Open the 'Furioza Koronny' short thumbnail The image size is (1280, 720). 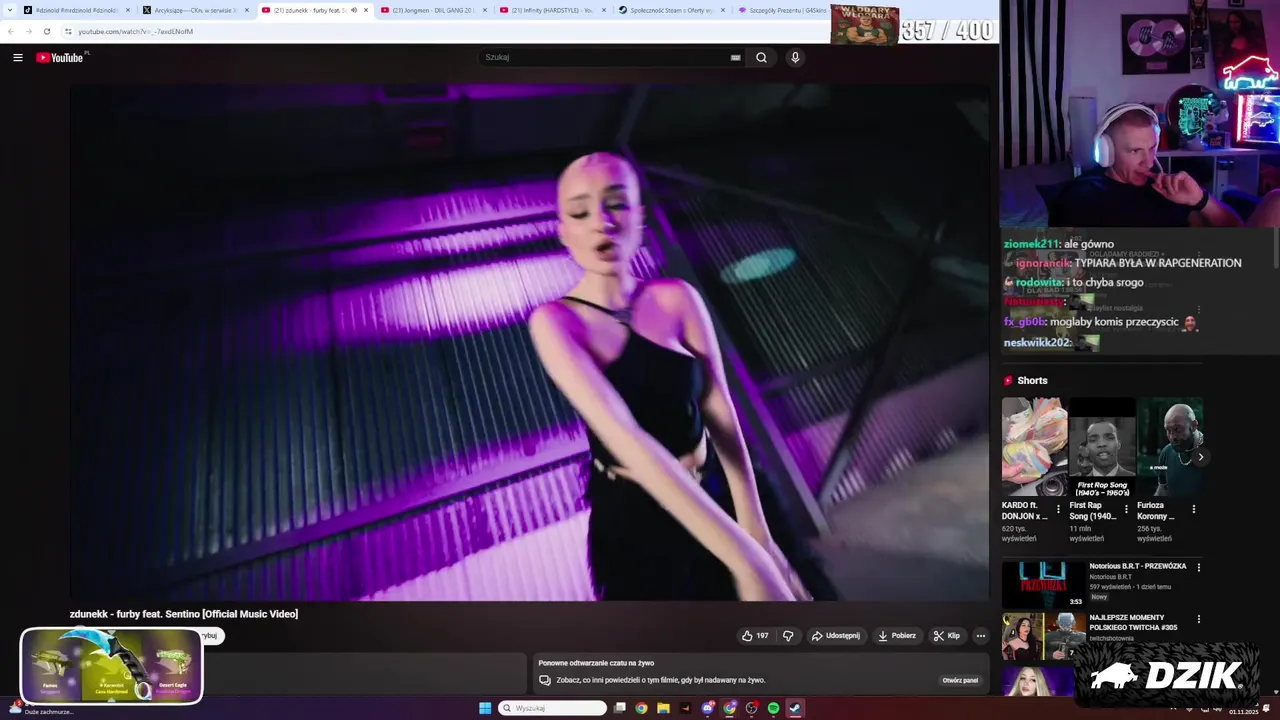1170,447
